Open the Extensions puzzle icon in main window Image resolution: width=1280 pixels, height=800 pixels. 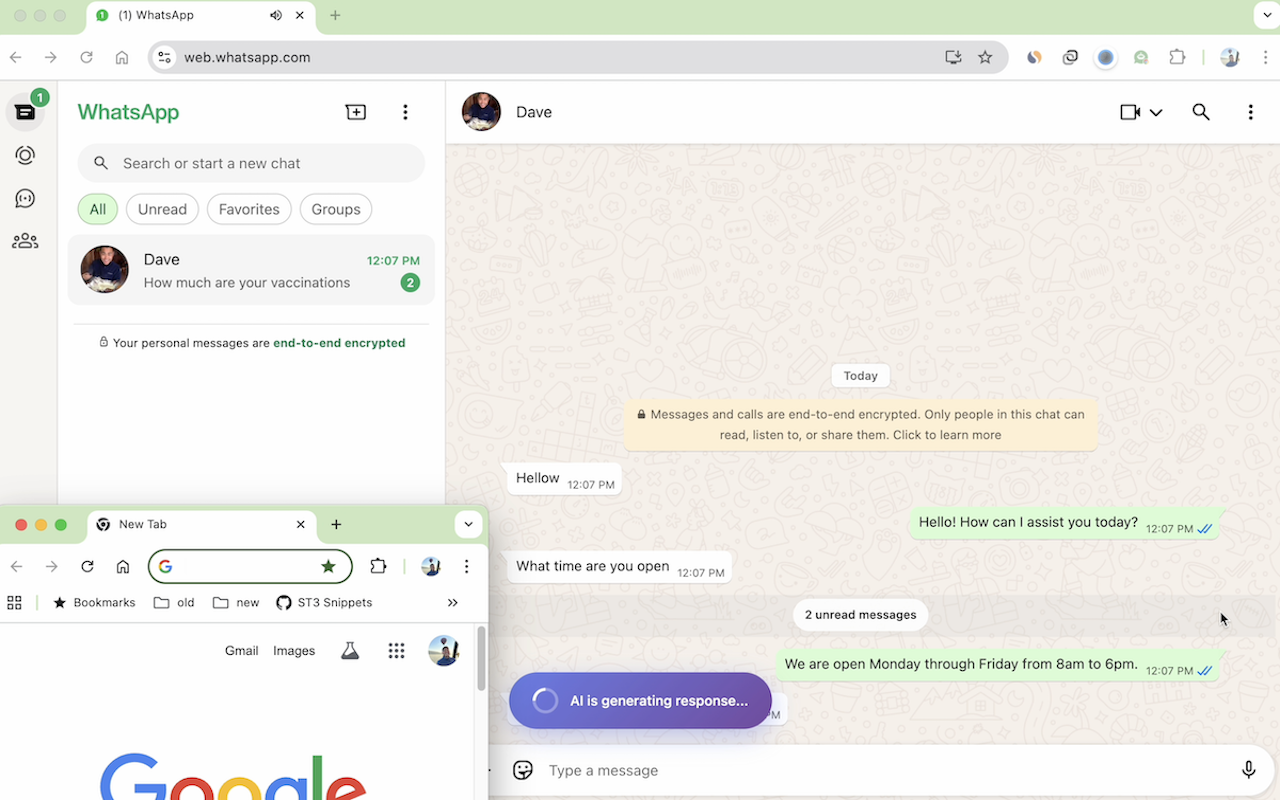point(1178,57)
